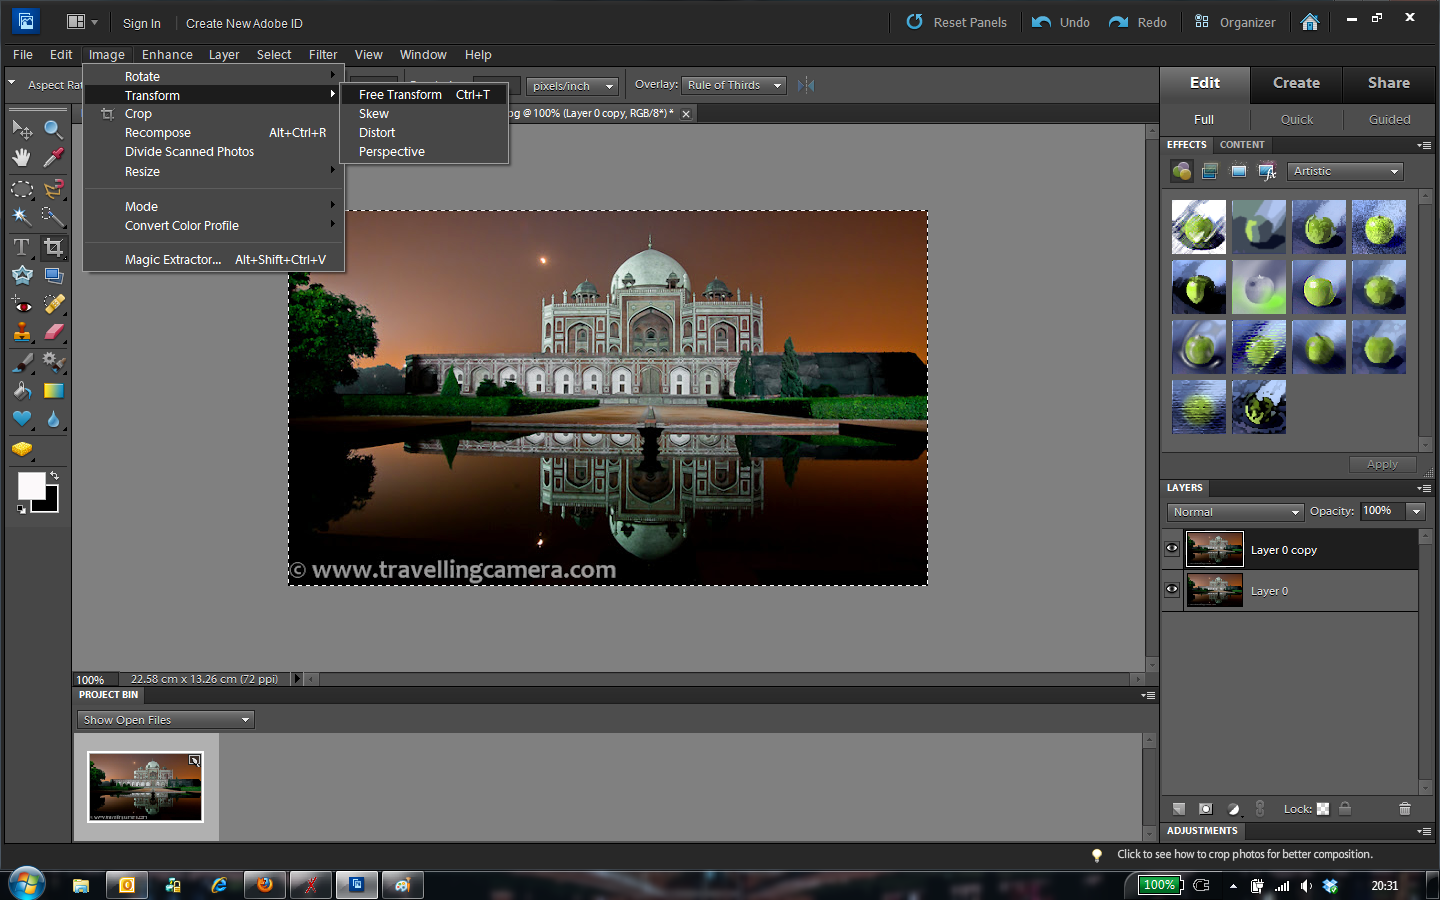The height and width of the screenshot is (900, 1440).
Task: Select the Move tool
Action: (x=22, y=128)
